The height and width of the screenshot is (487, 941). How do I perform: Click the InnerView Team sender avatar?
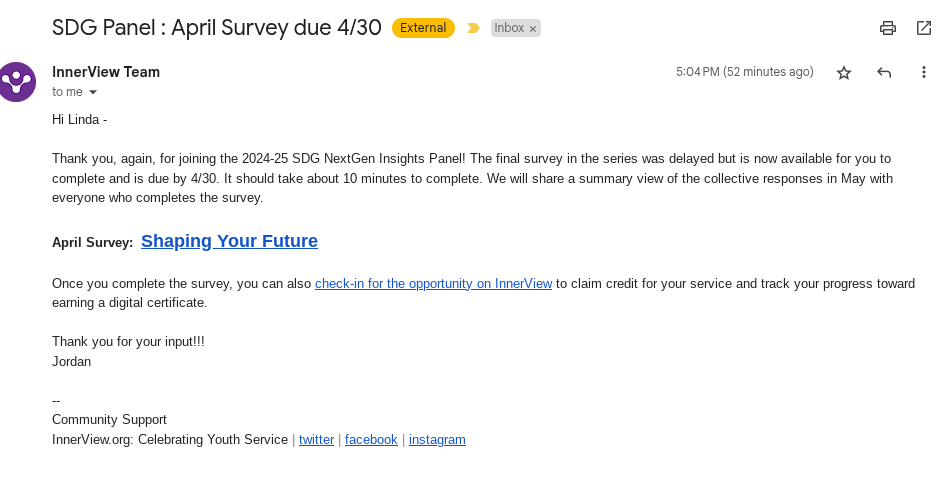pos(18,81)
